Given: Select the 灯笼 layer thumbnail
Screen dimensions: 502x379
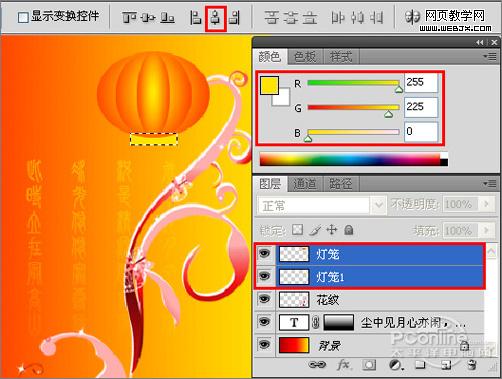Looking at the screenshot, I should click(x=294, y=254).
